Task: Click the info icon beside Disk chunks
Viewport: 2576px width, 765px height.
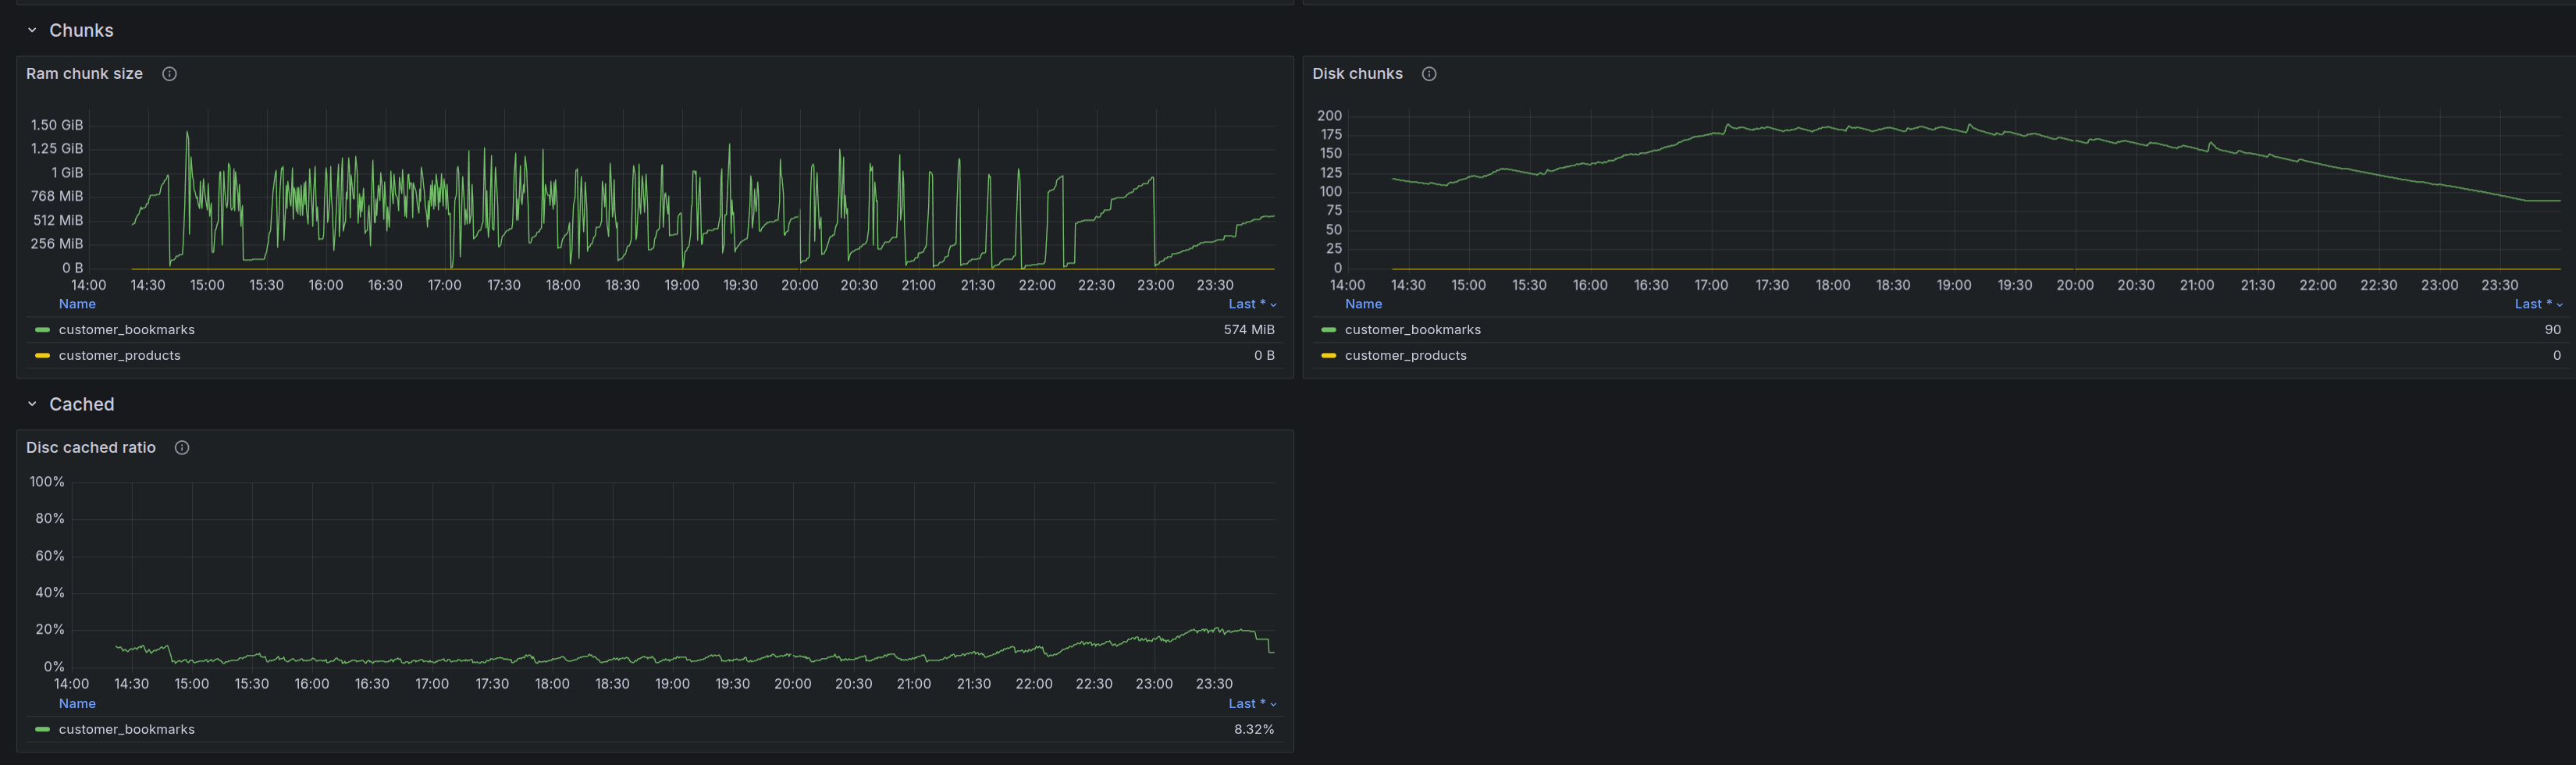Action: [x=1429, y=74]
